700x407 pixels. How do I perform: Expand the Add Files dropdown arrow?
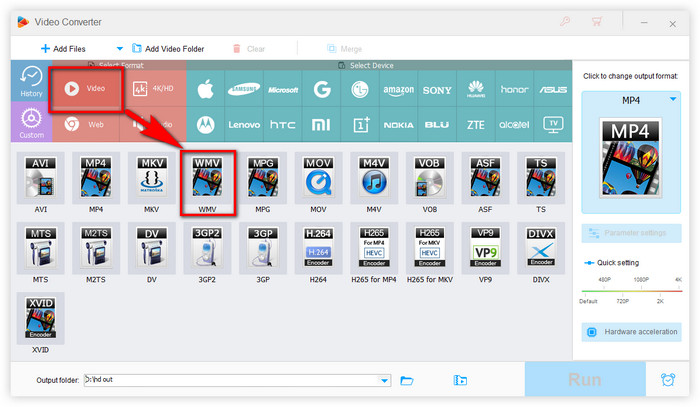[119, 49]
